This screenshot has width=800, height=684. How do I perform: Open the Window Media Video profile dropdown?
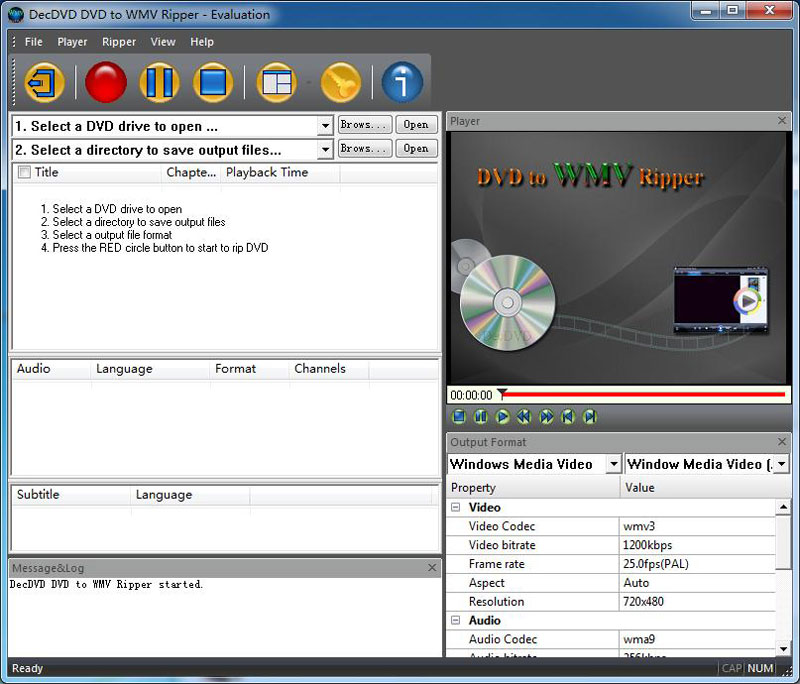pyautogui.click(x=782, y=464)
